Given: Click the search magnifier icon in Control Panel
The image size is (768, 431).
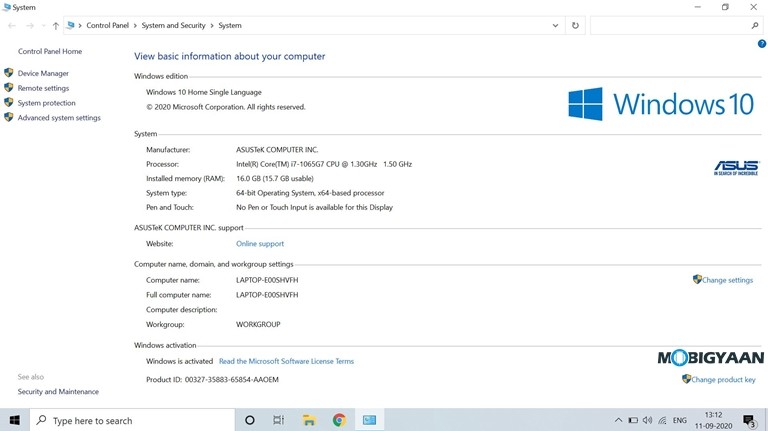Looking at the screenshot, I should point(755,25).
